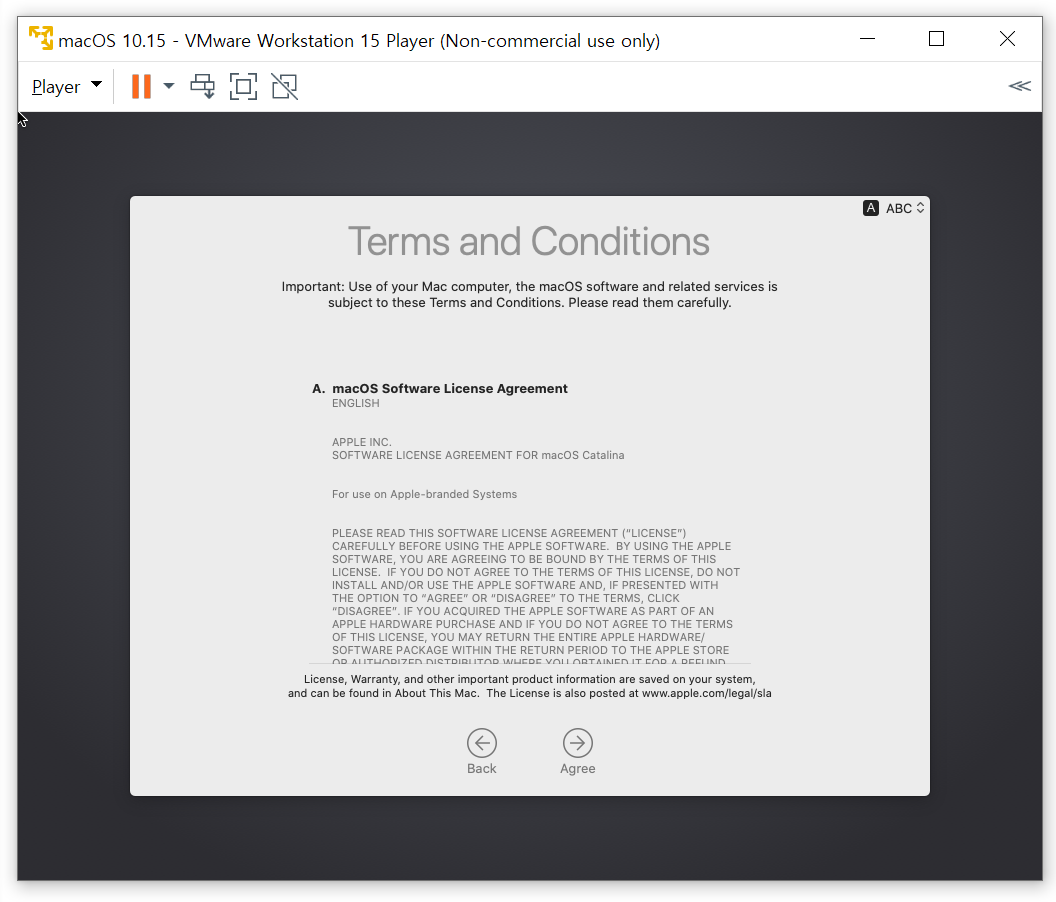Send Ctrl+Alt+Del to the virtual machine
Screen dimensions: 1056x902
203,86
